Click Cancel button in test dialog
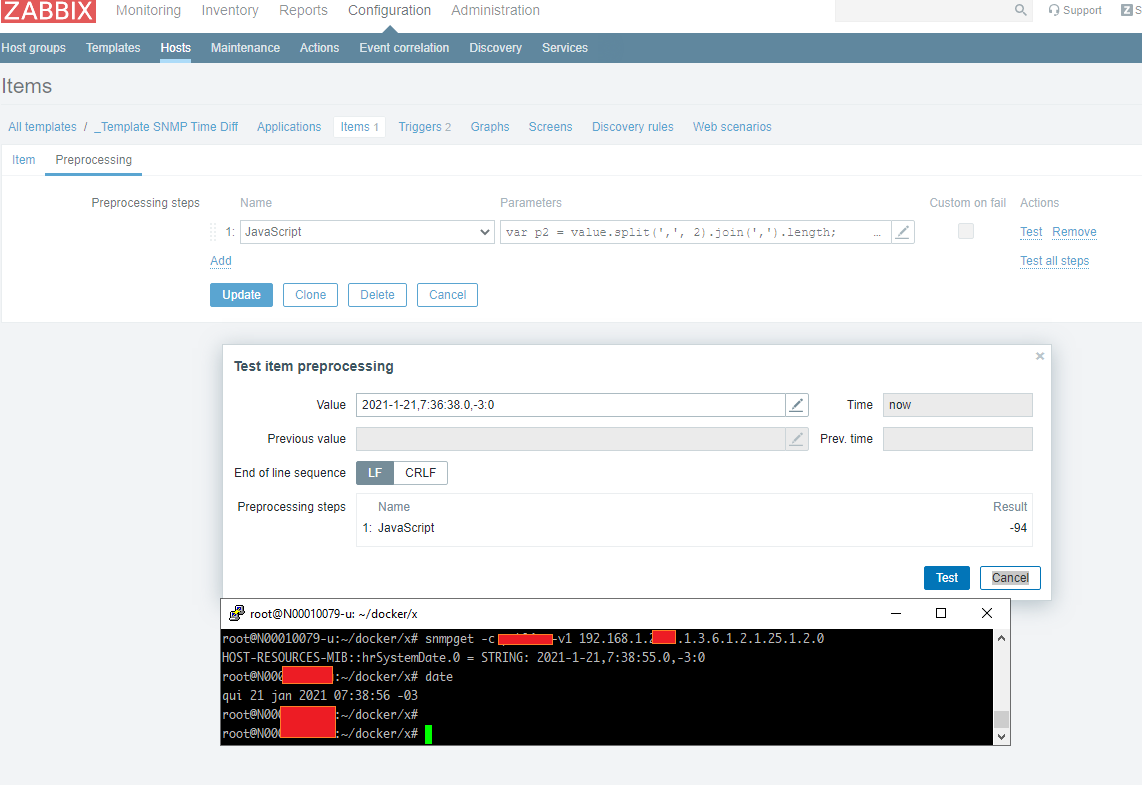This screenshot has height=785, width=1142. tap(1010, 578)
